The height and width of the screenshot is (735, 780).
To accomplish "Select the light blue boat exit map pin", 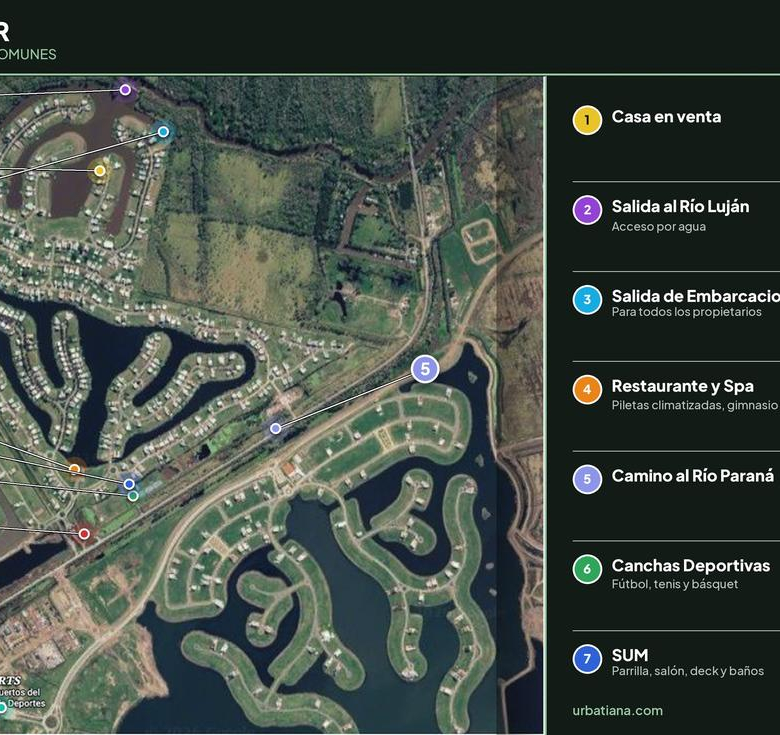I will point(163,132).
